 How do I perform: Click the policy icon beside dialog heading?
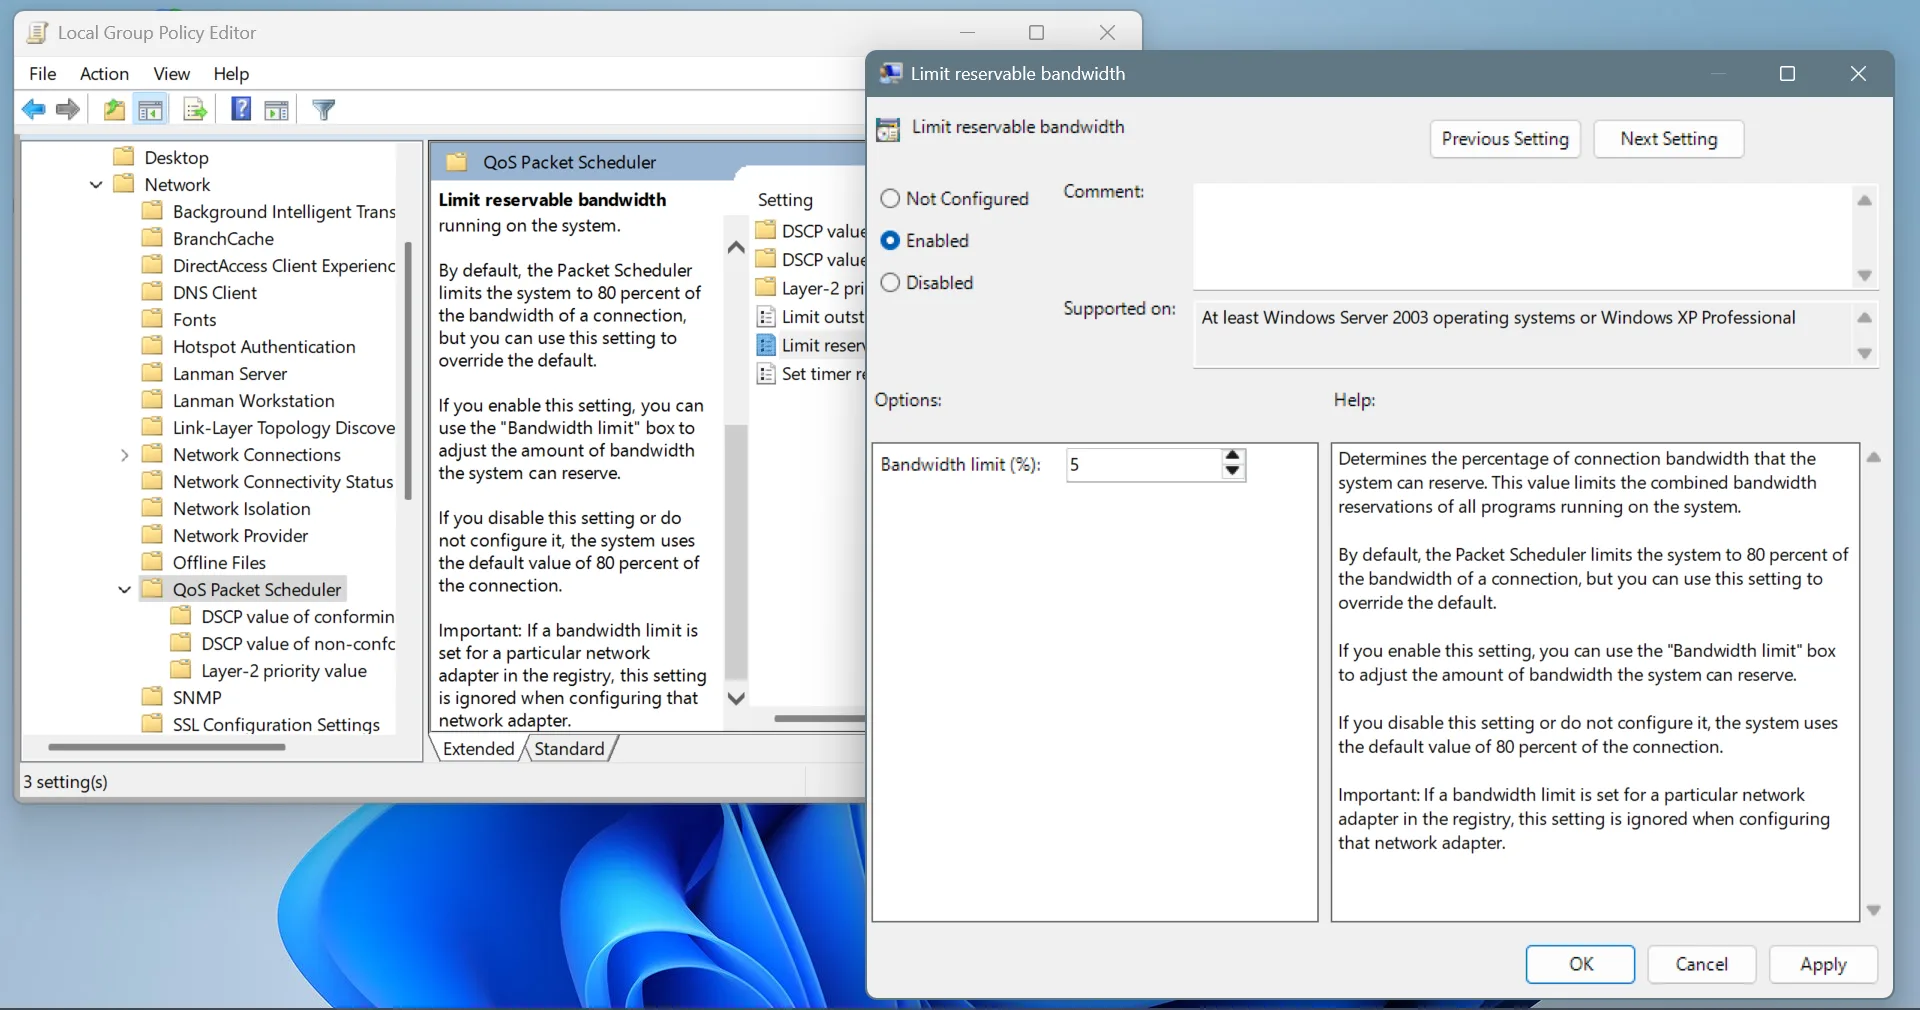[888, 129]
